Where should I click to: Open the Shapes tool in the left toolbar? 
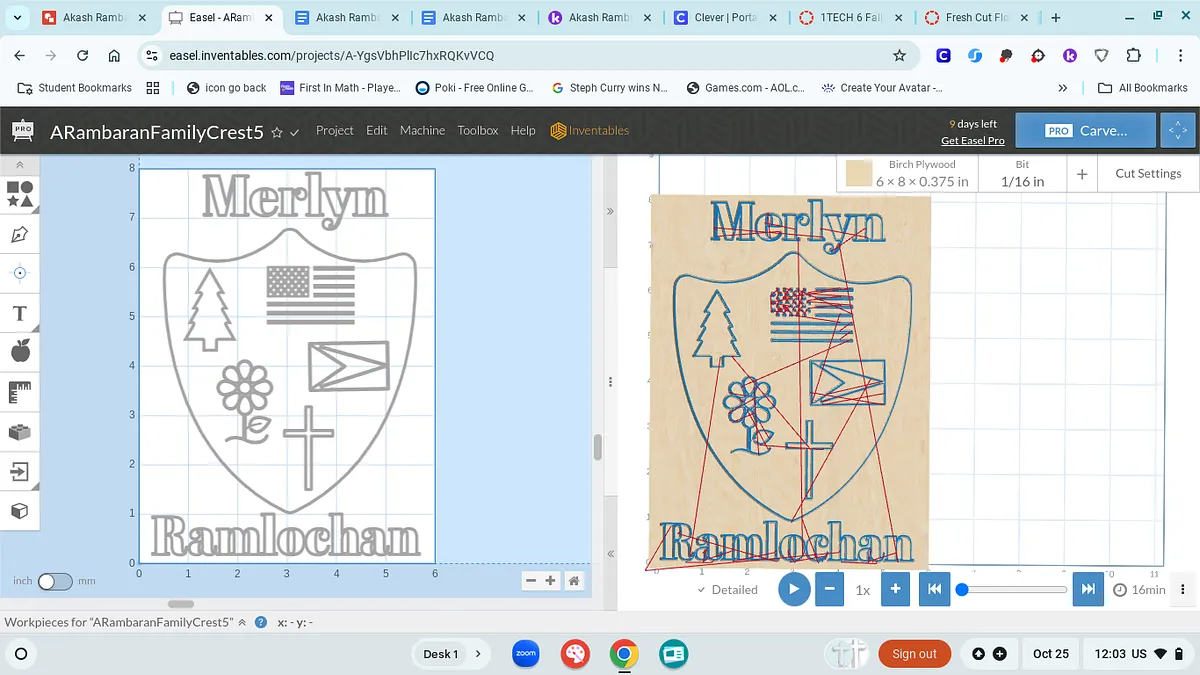(x=19, y=193)
